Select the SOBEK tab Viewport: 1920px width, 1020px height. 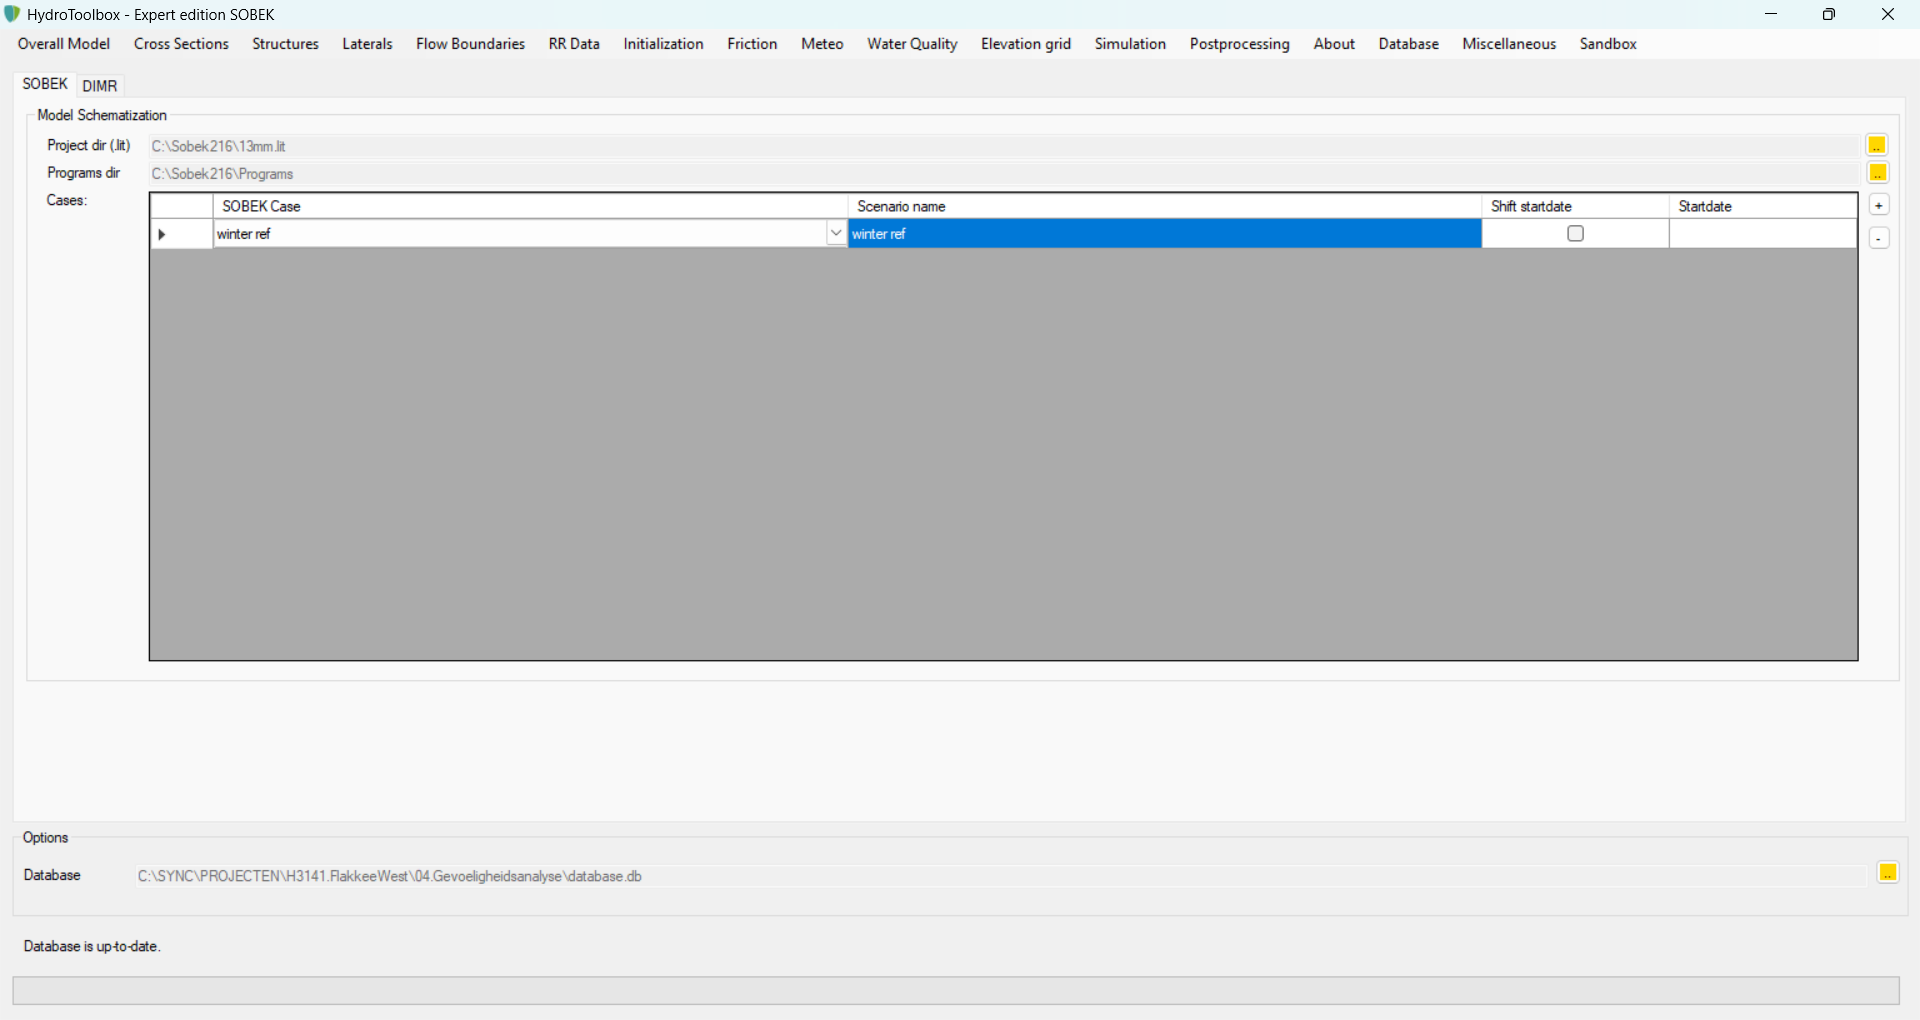coord(45,84)
